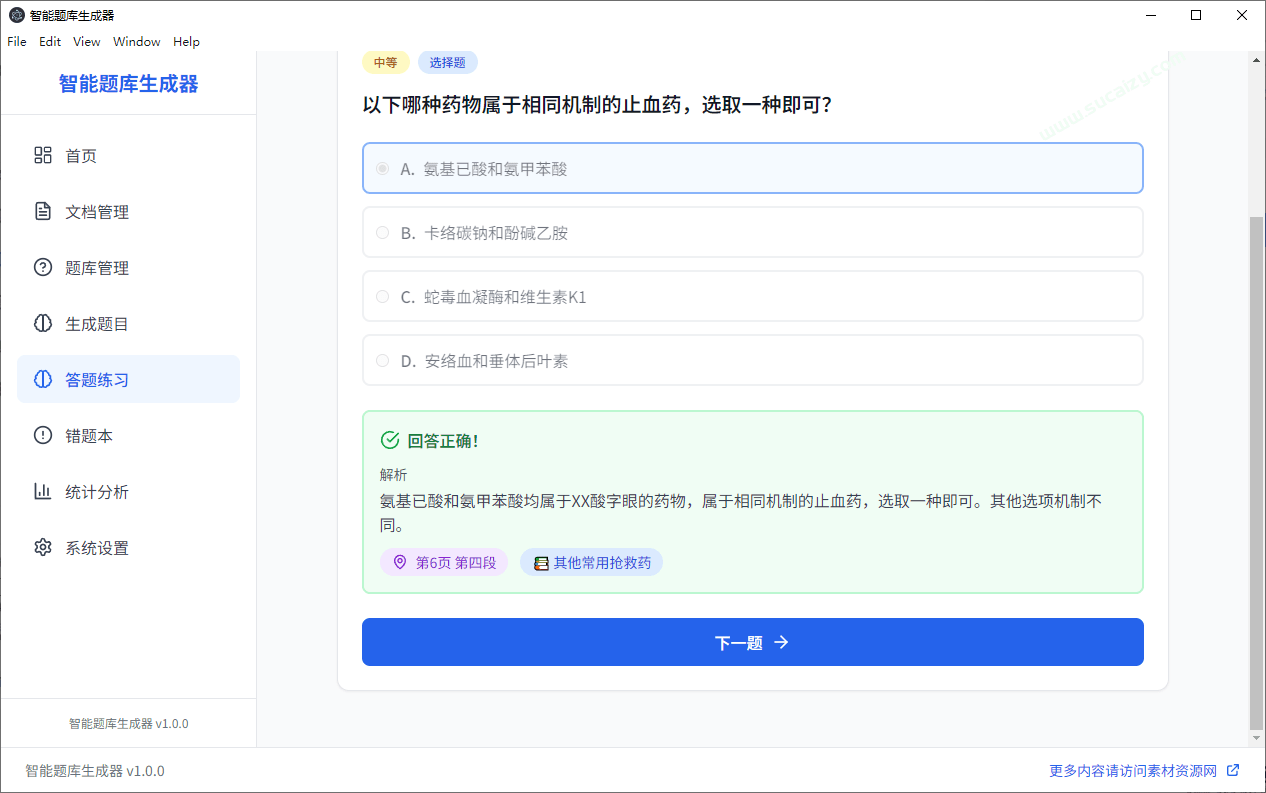The width and height of the screenshot is (1266, 793).
Task: Click option B text 卡络磺钠和酚磺乙胺
Action: point(496,233)
